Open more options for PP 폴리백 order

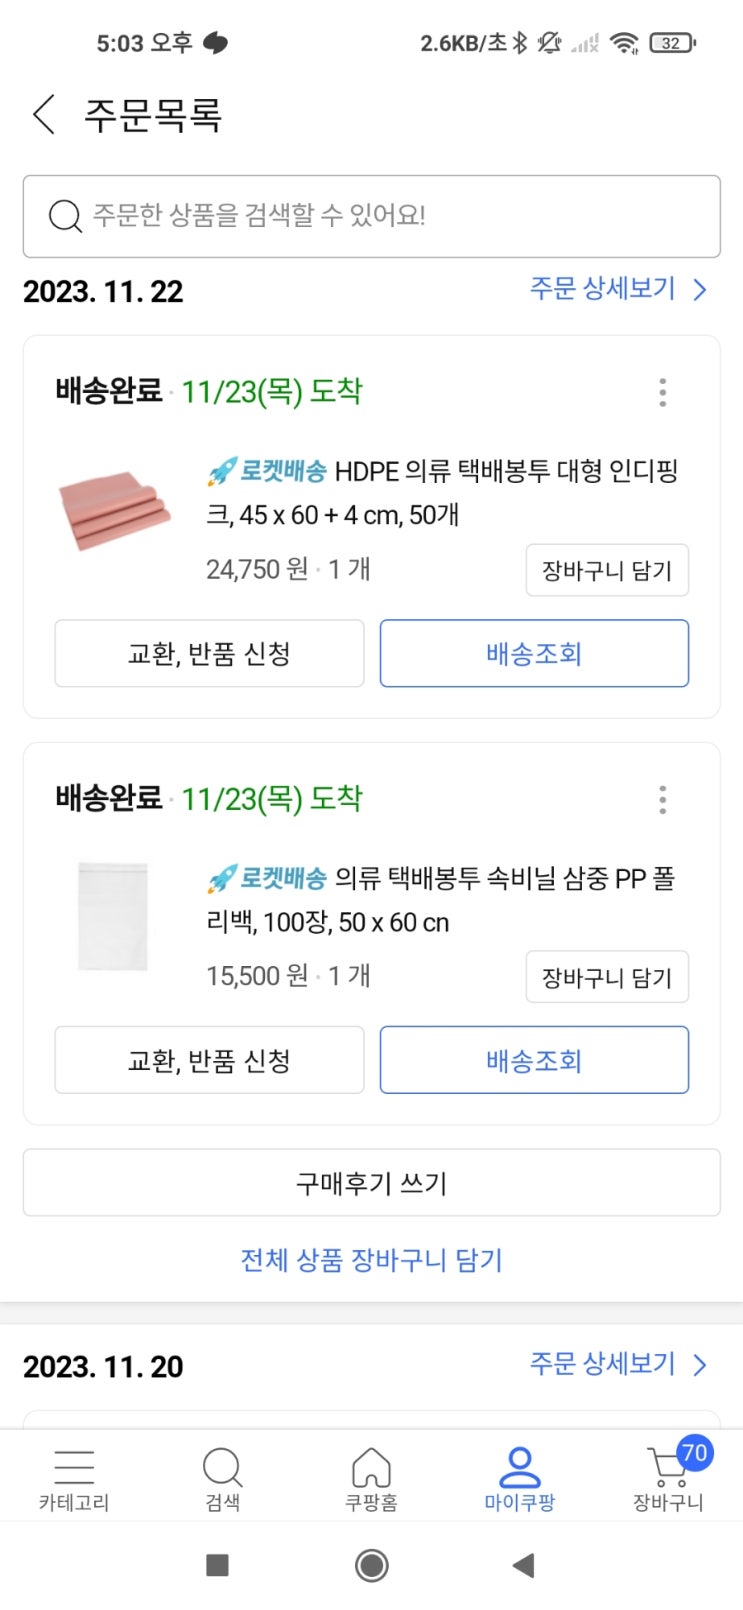pyautogui.click(x=662, y=800)
